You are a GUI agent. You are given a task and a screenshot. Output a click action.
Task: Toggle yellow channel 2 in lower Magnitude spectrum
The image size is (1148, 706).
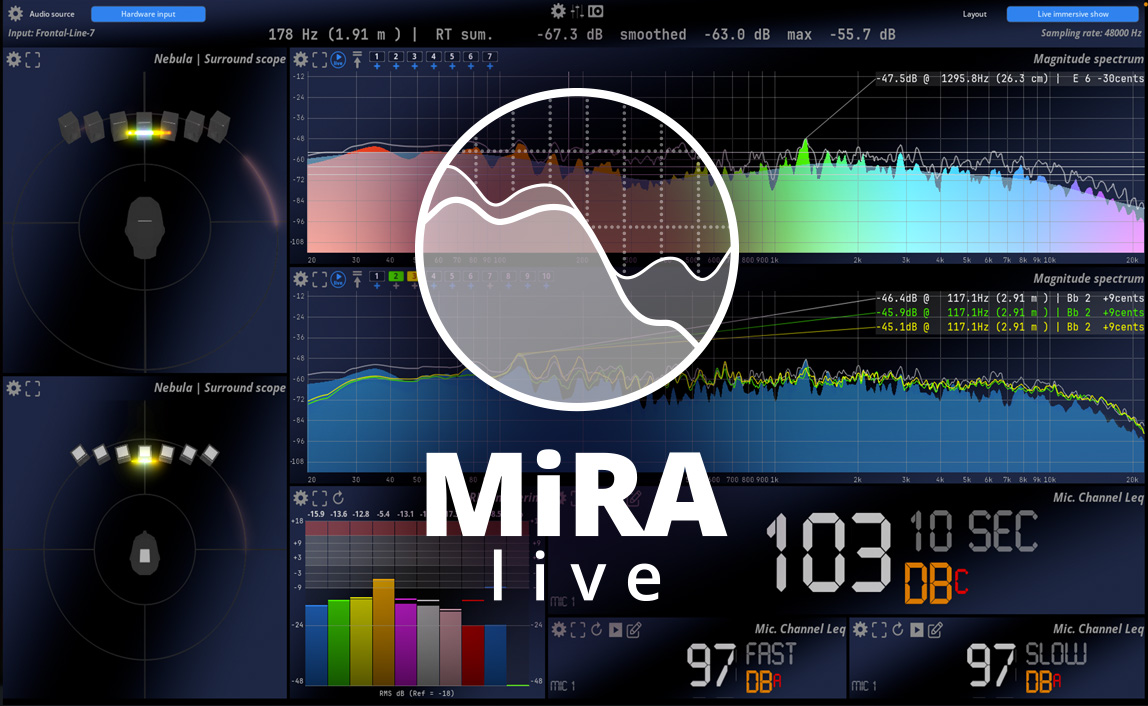[x=395, y=277]
